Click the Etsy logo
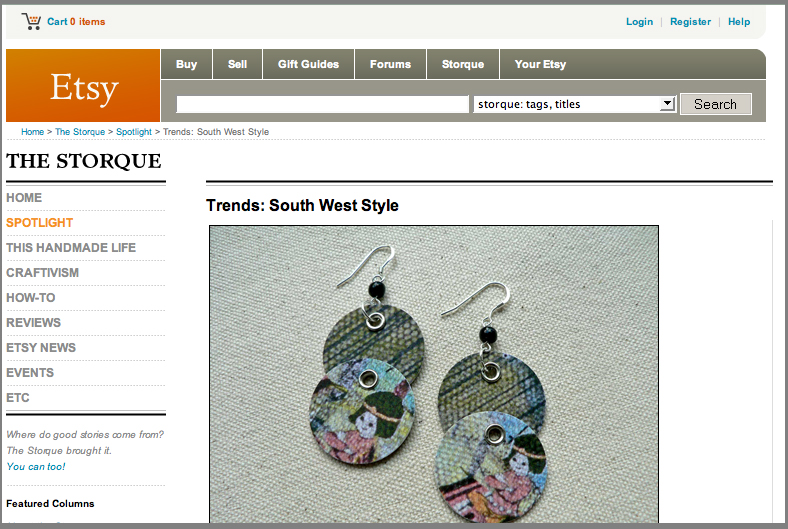 83,85
